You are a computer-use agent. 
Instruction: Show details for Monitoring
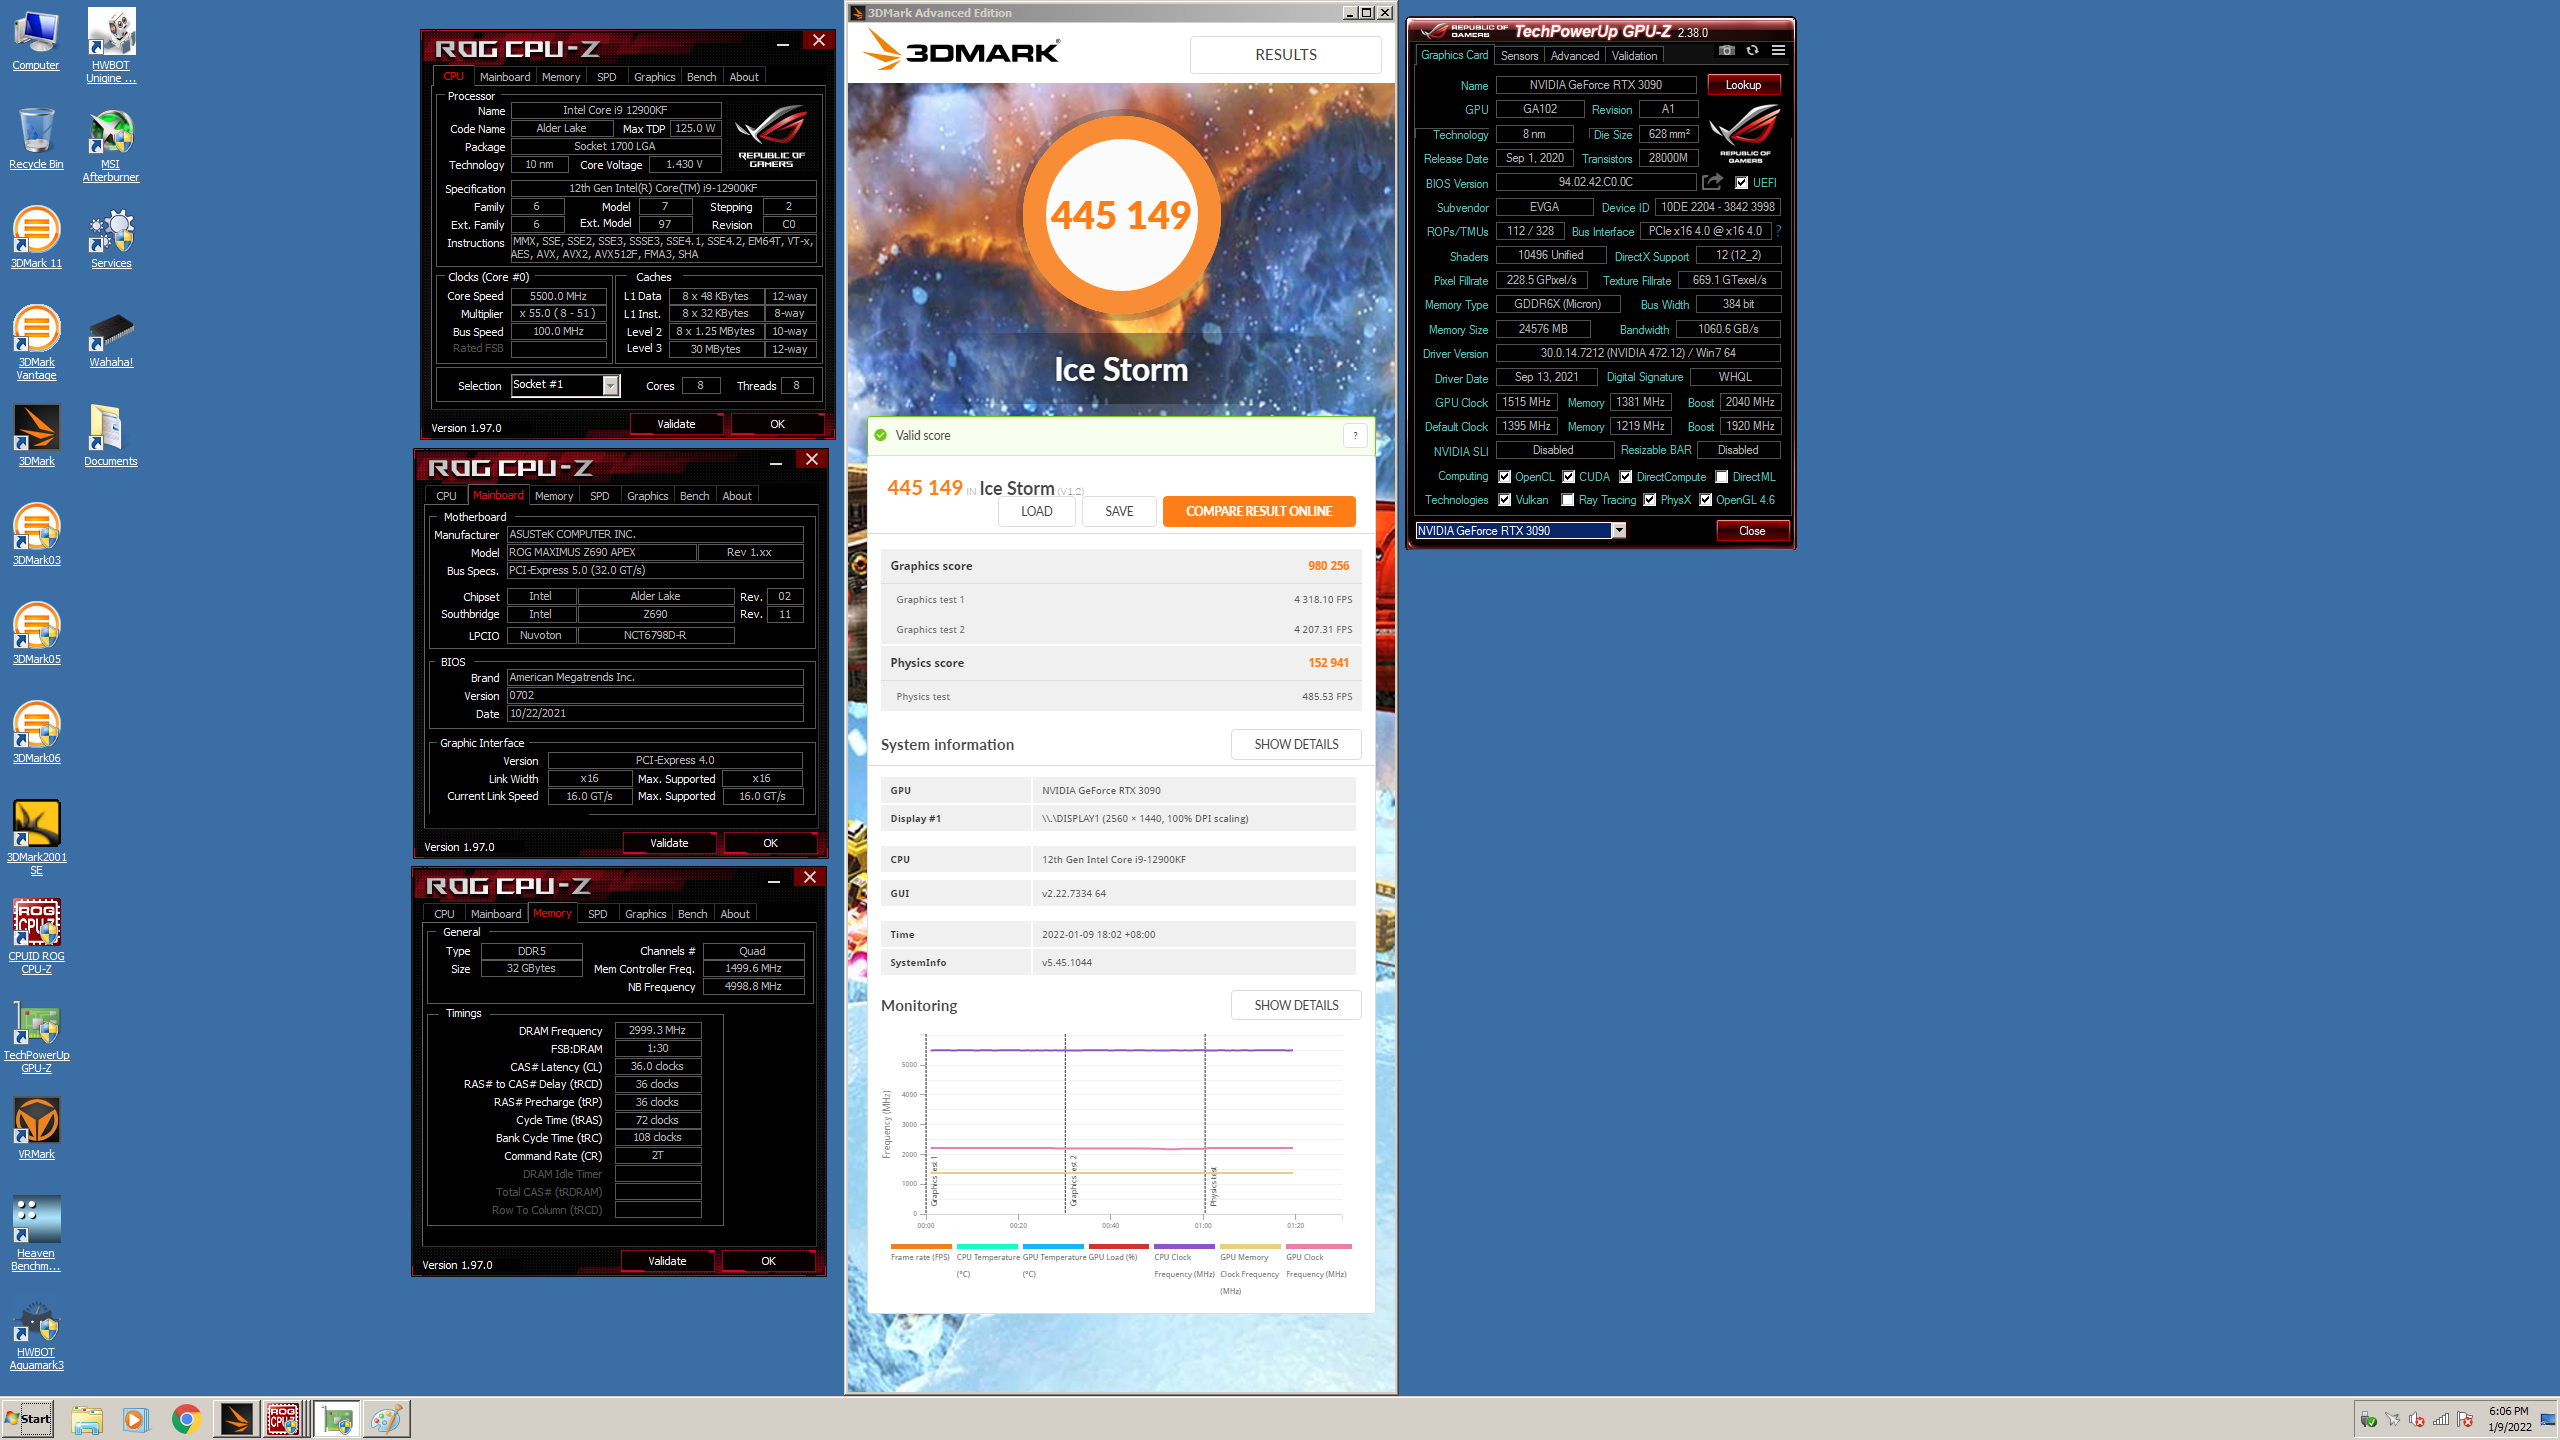pyautogui.click(x=1296, y=1005)
